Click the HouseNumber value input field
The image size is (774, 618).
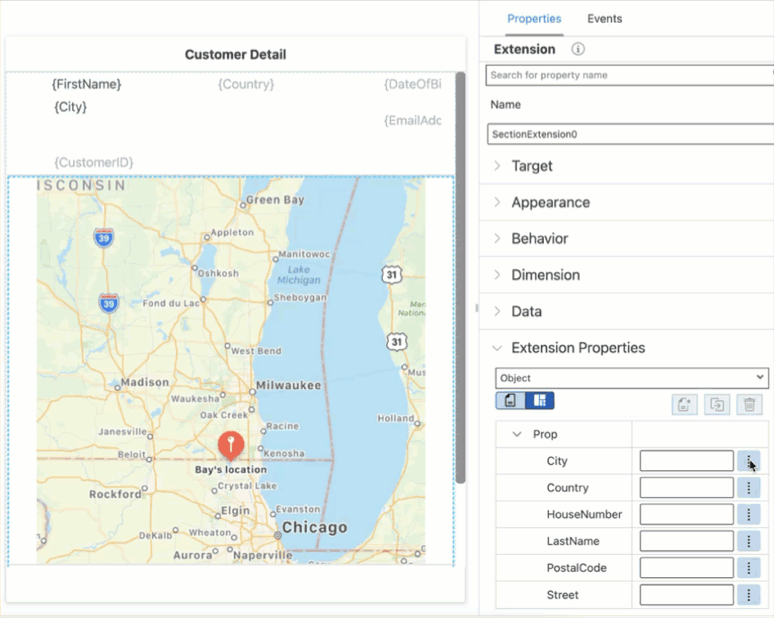[x=686, y=514]
